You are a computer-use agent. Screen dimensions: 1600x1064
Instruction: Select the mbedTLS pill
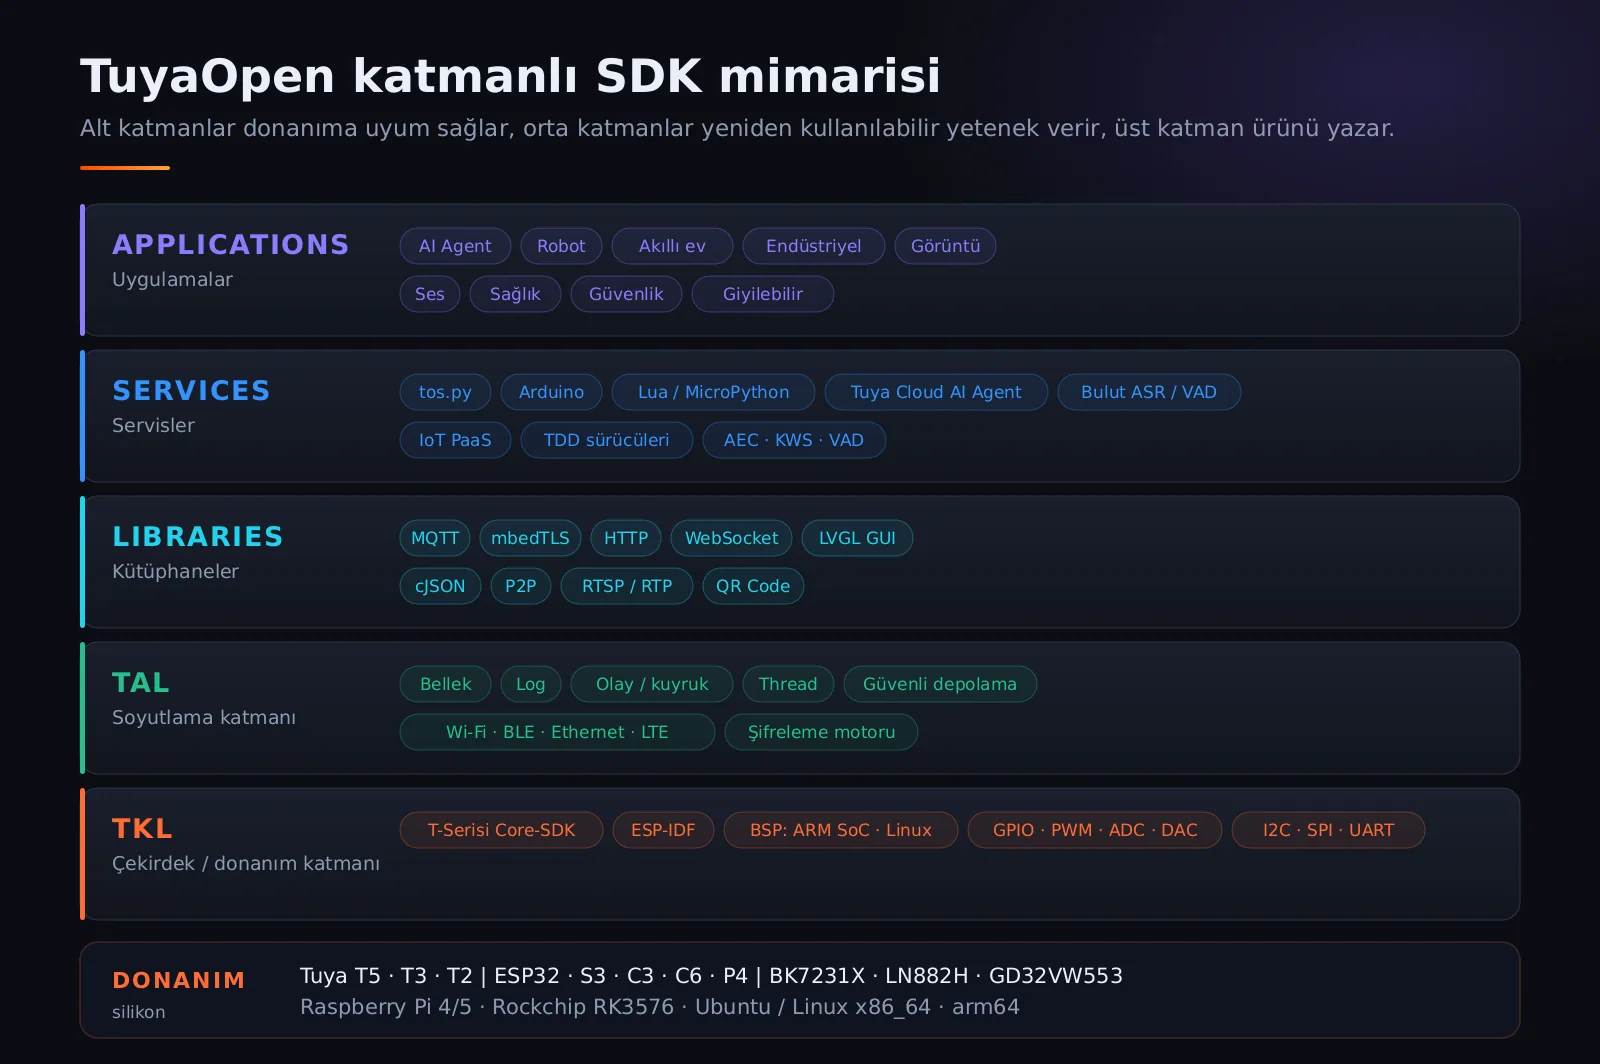click(530, 538)
